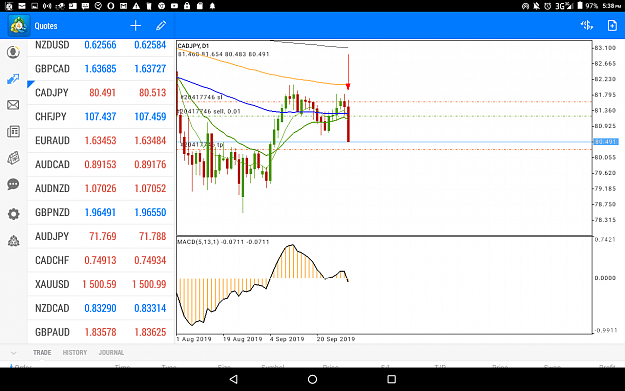Open the economic calendar icon in sidebar
The width and height of the screenshot is (625, 391).
(x=13, y=158)
